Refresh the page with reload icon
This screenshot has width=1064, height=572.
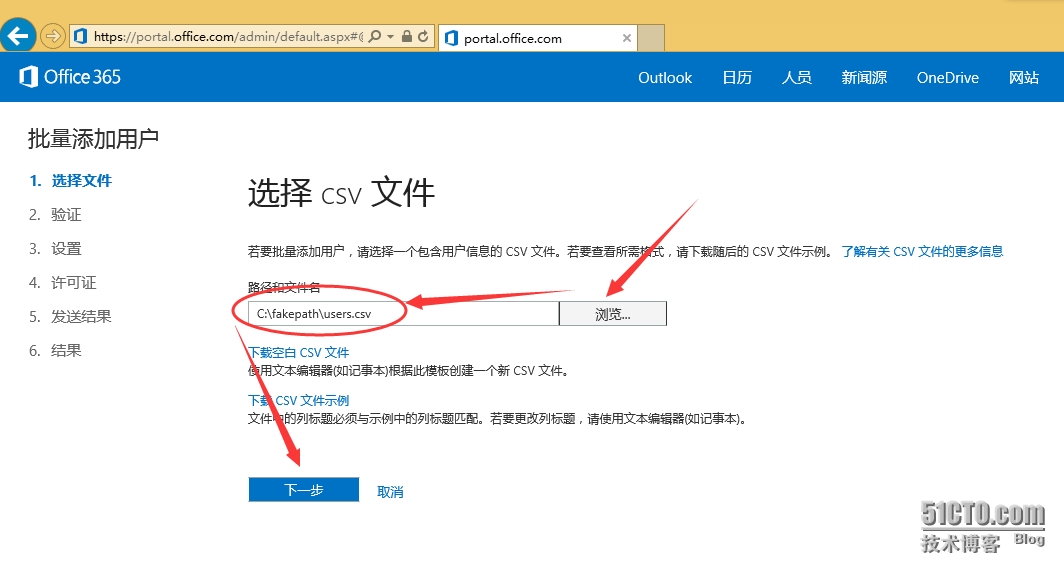click(x=423, y=37)
